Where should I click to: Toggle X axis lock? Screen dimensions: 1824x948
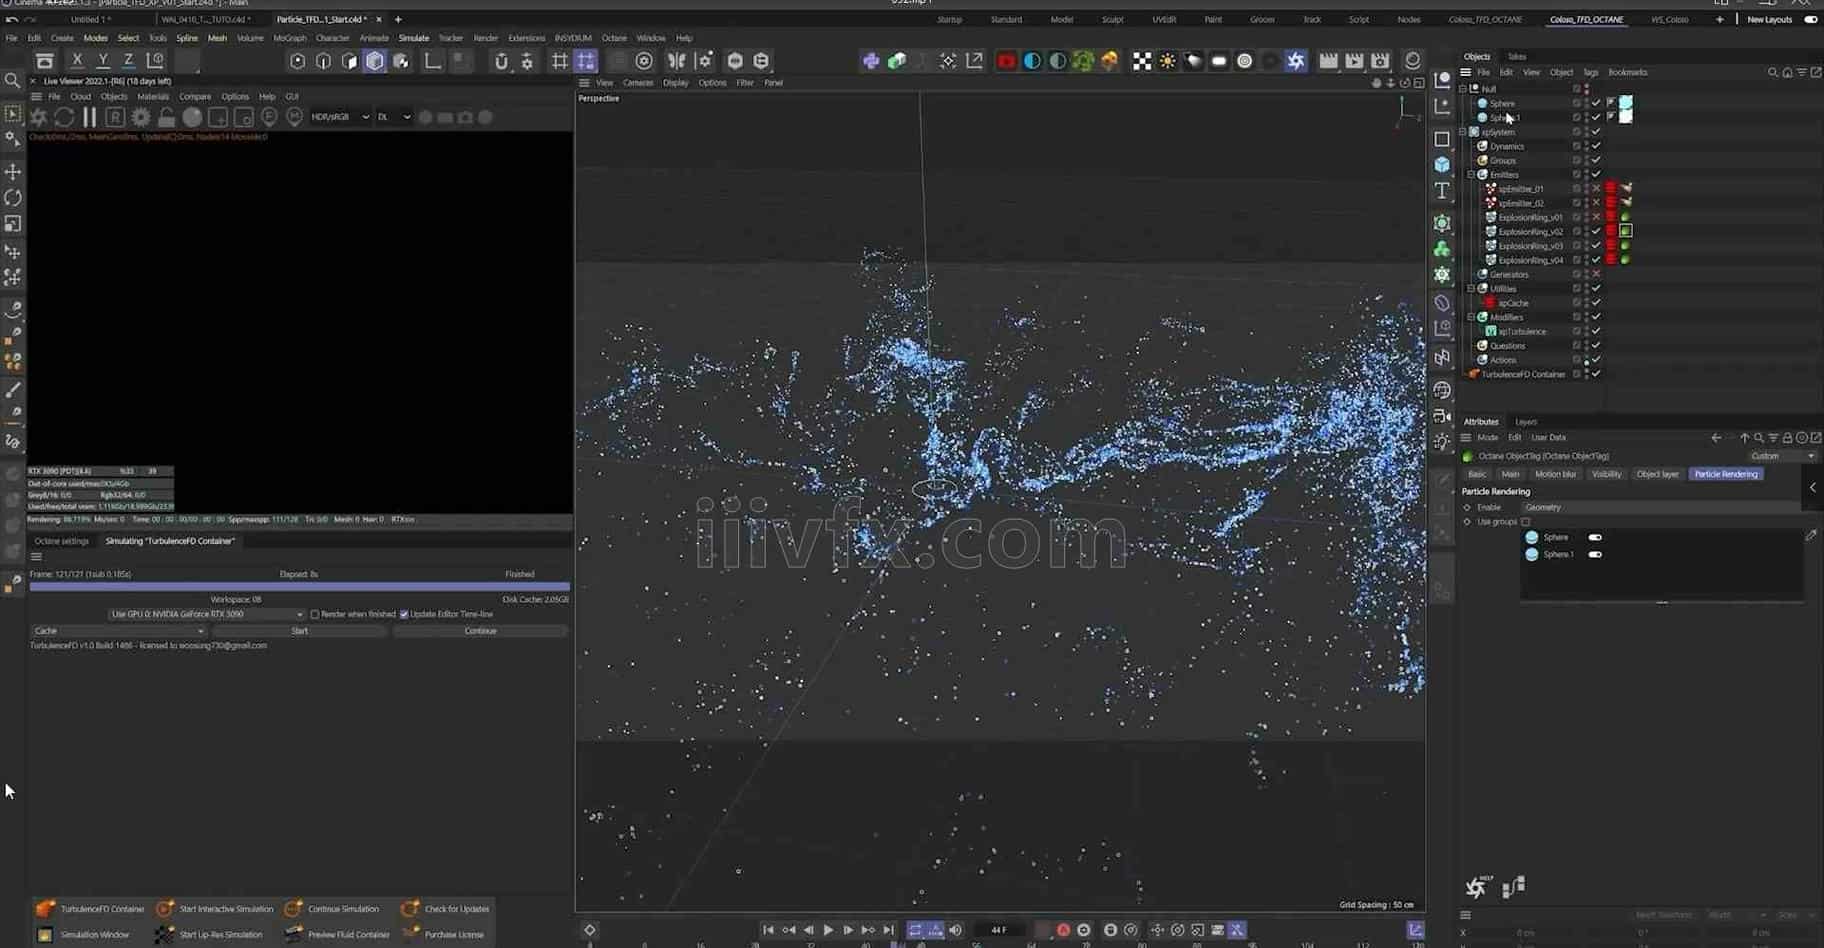[76, 61]
